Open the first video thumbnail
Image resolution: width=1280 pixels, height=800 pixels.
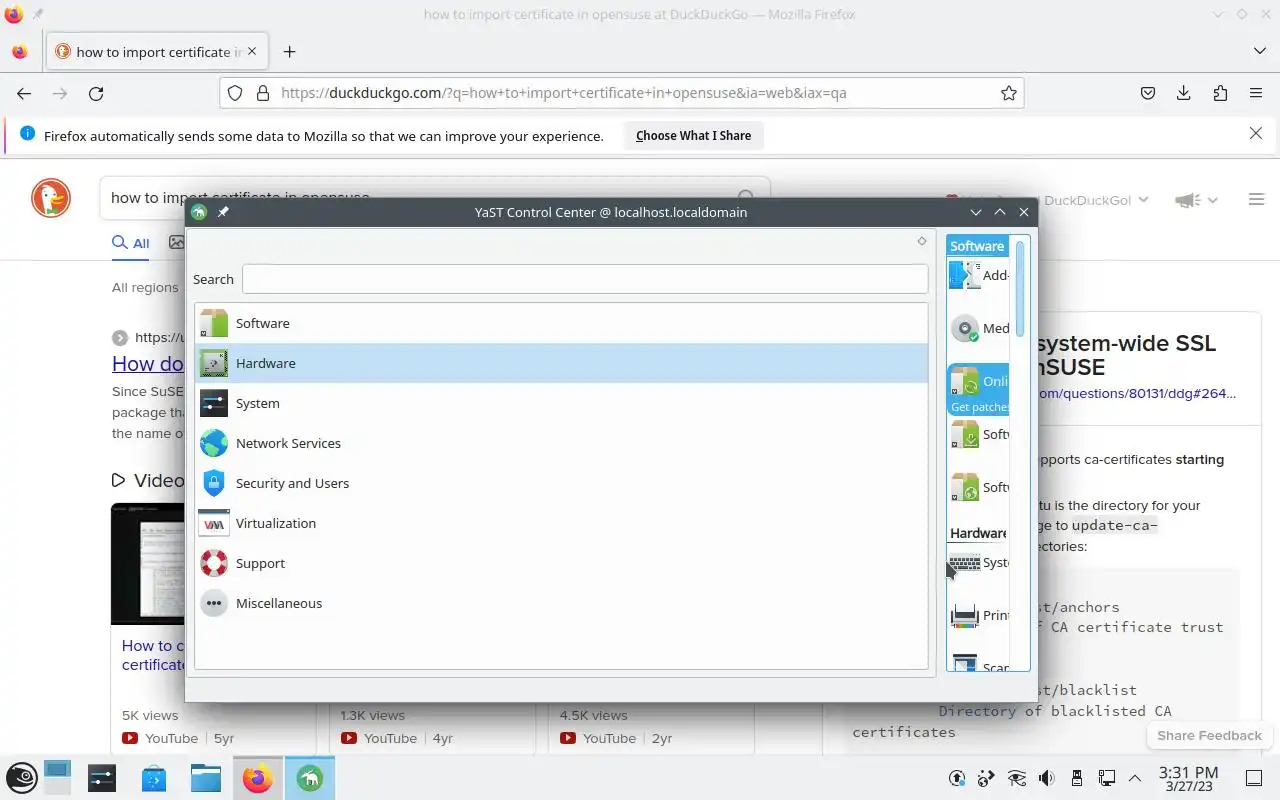point(148,563)
